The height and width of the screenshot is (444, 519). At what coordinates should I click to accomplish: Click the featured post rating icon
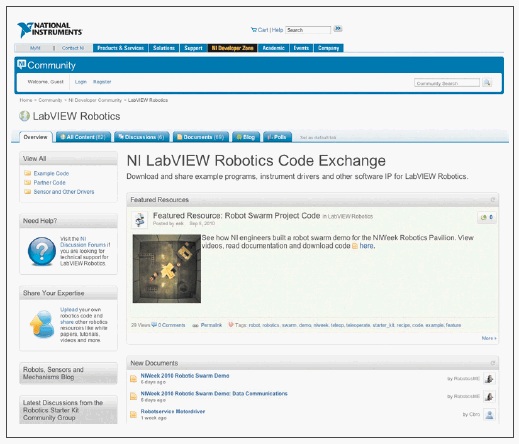click(x=486, y=217)
